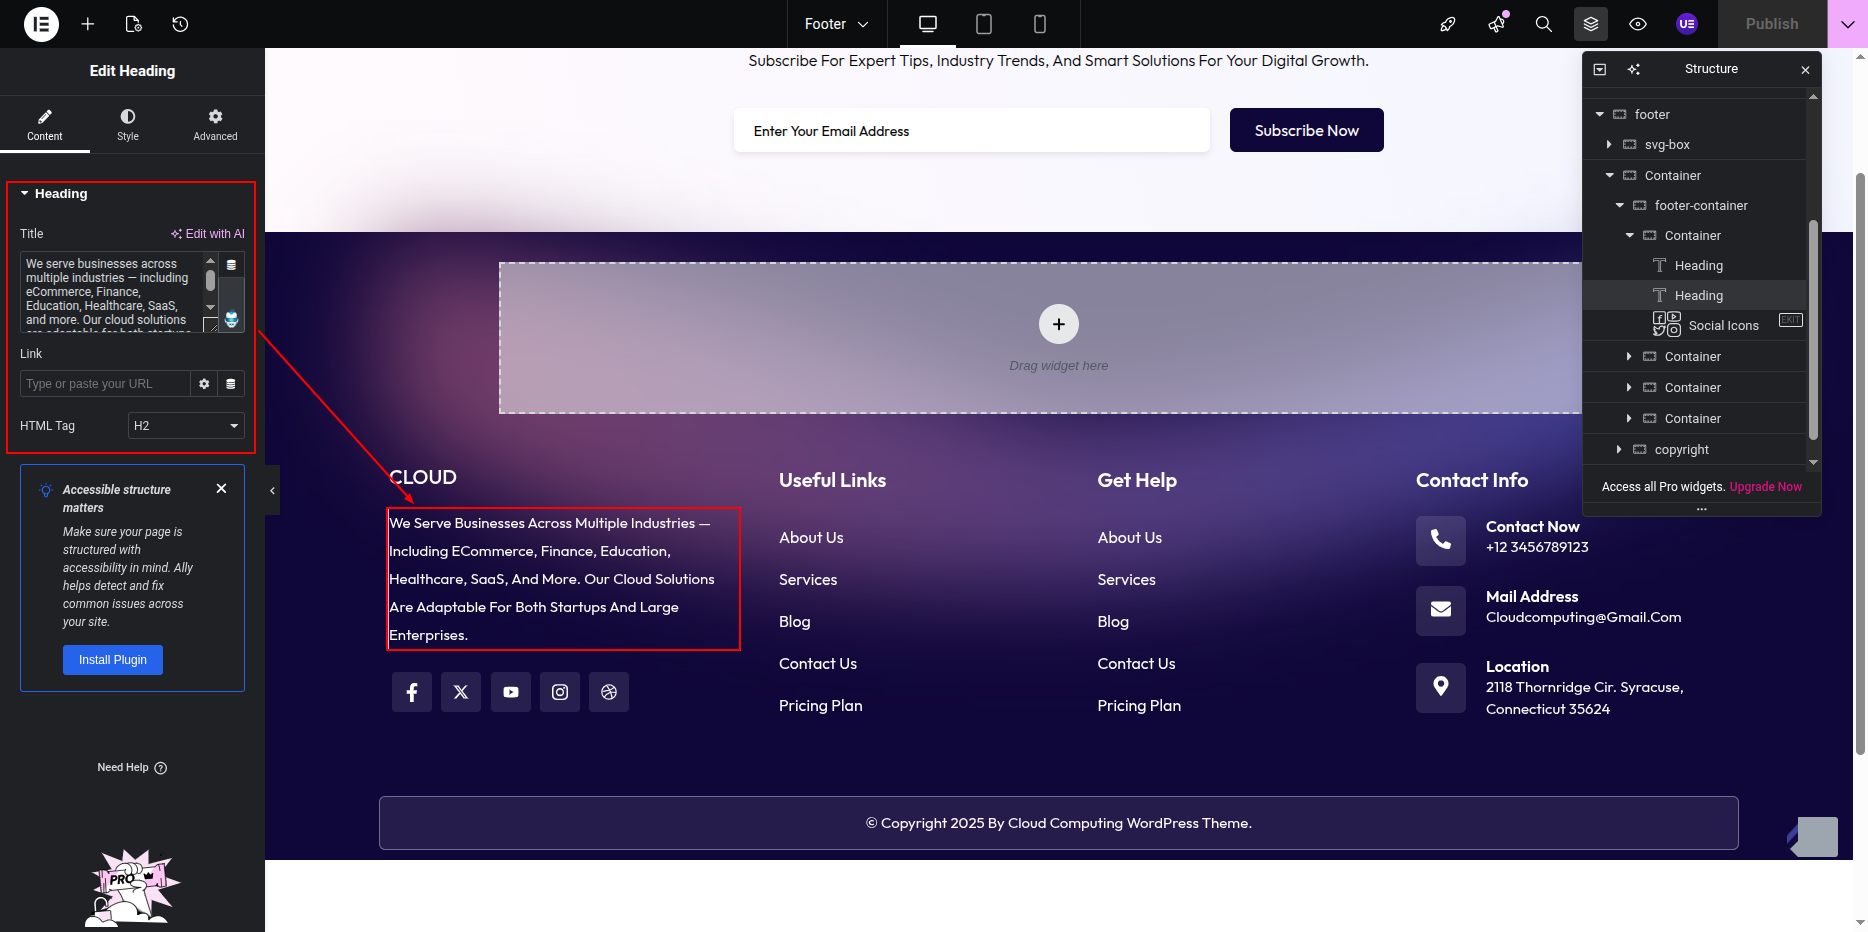Viewport: 1868px width, 932px height.
Task: Select Social Icons in Structure tree
Action: point(1724,326)
